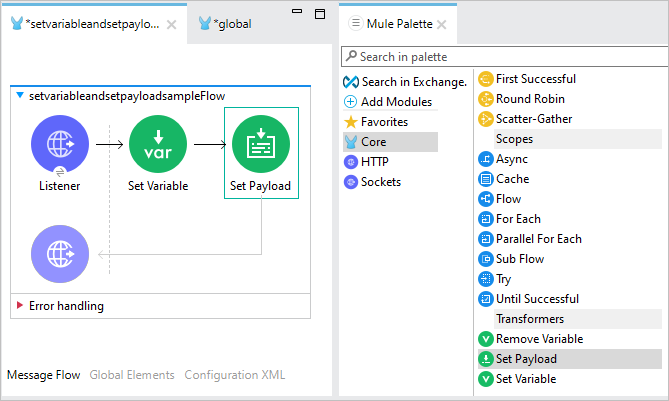Image resolution: width=669 pixels, height=401 pixels.
Task: Click the Sub Flow icon in palette
Action: tap(486, 259)
